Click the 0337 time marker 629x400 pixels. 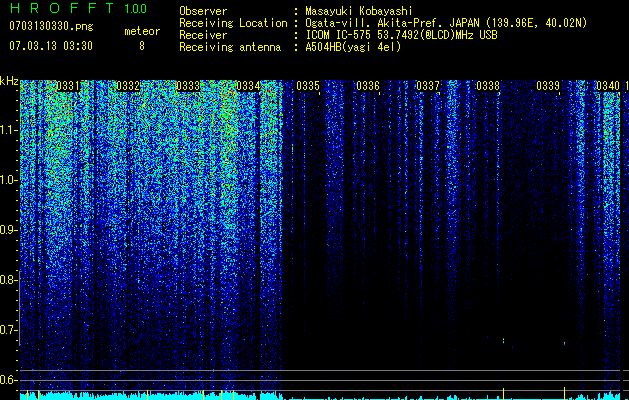[x=428, y=86]
